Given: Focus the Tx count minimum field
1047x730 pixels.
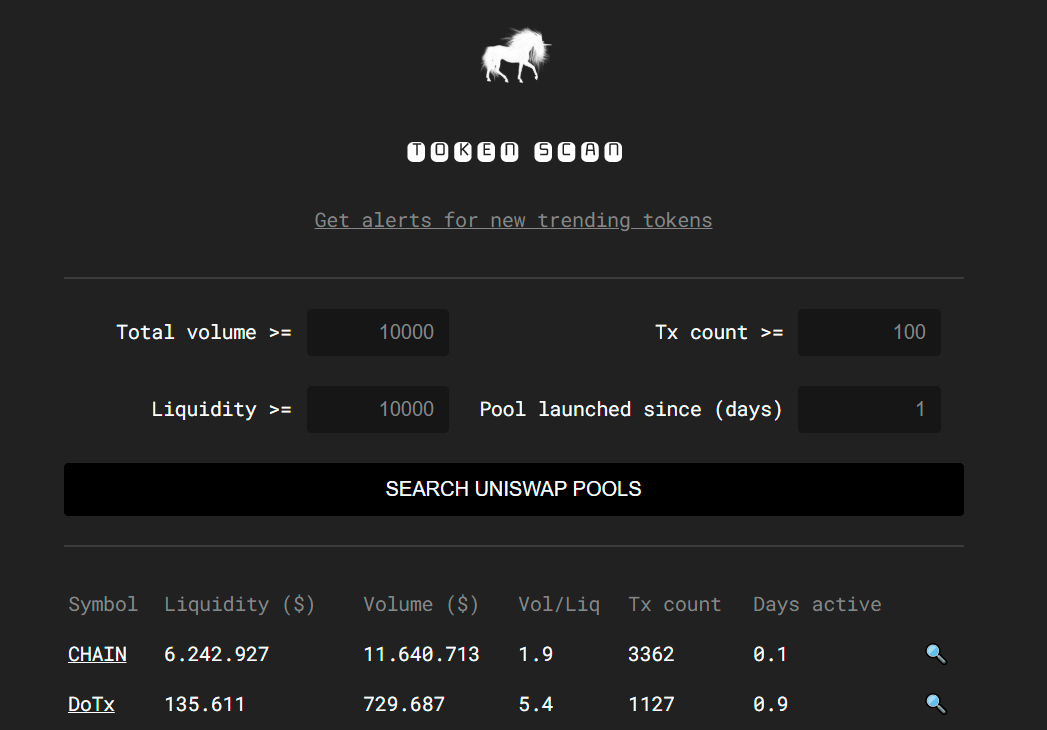Looking at the screenshot, I should click(x=869, y=332).
